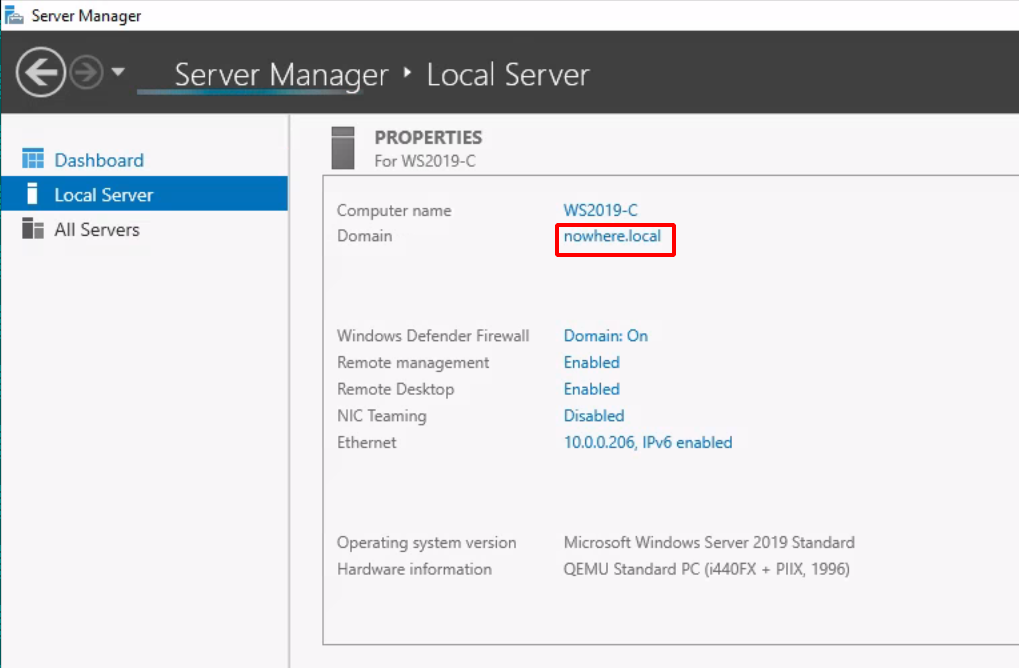
Task: Click the 'Ethernet' label
Action: 367,443
